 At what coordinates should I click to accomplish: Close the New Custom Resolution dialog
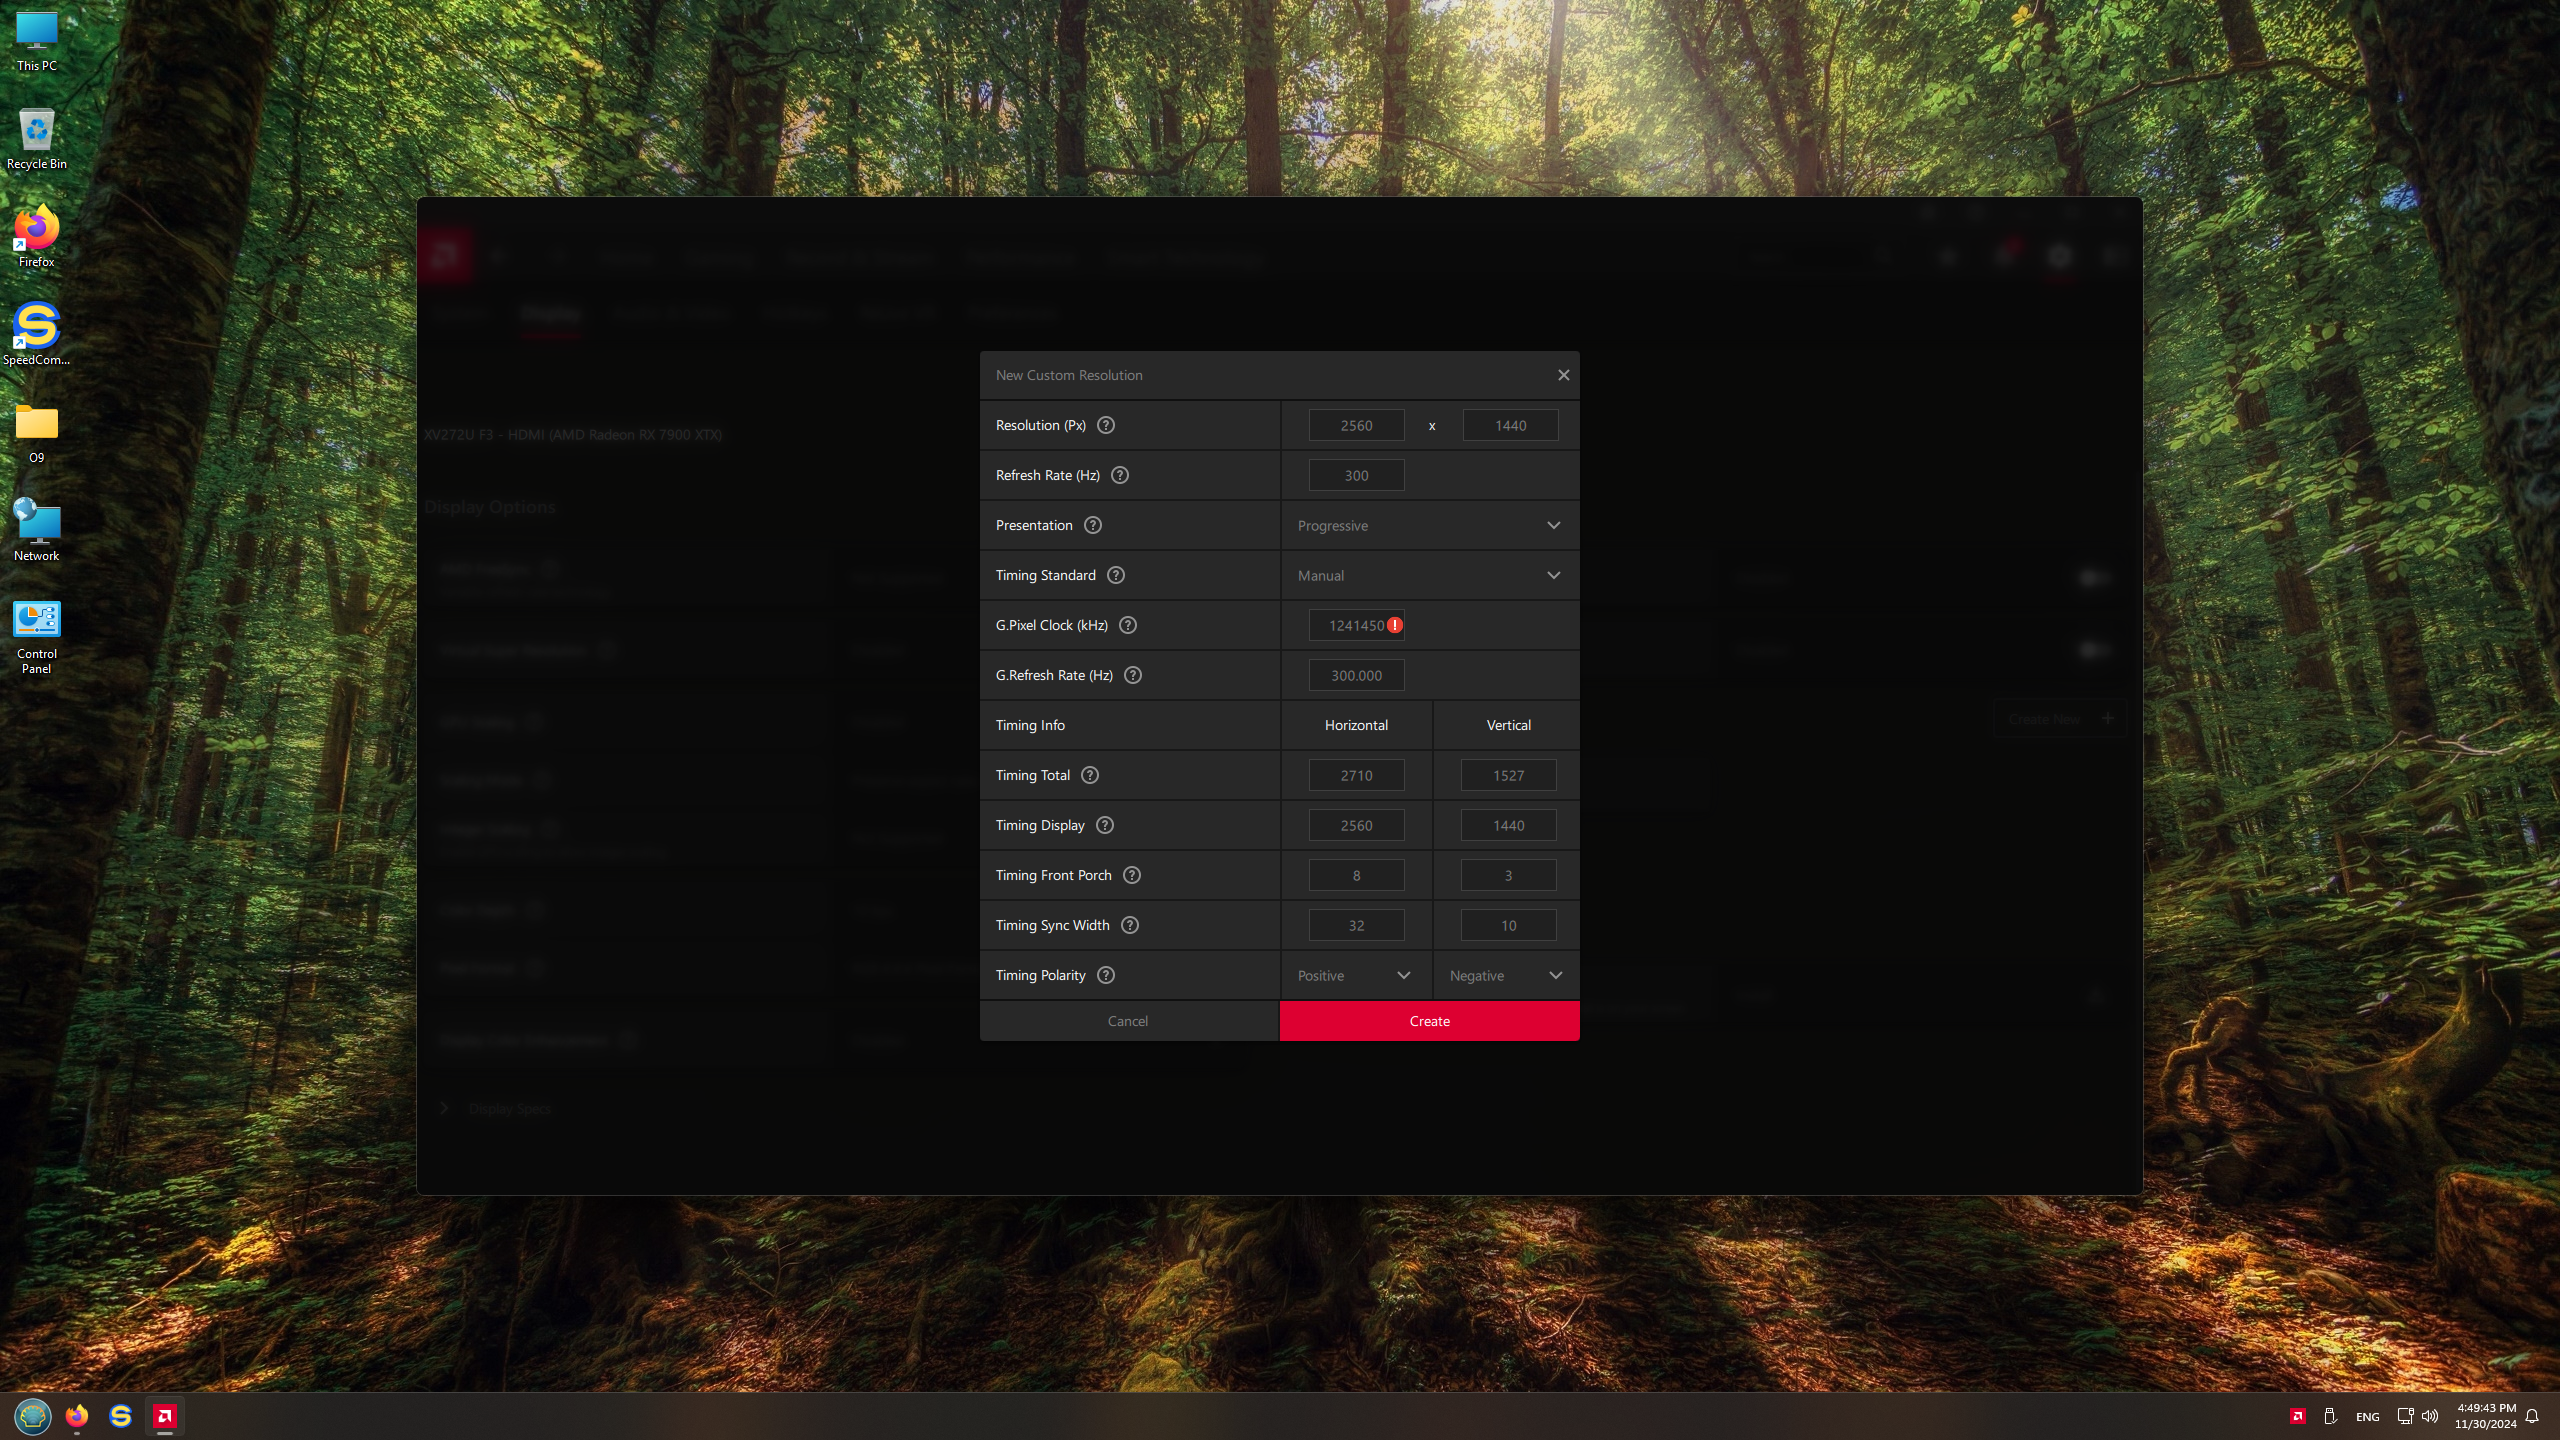(x=1563, y=375)
